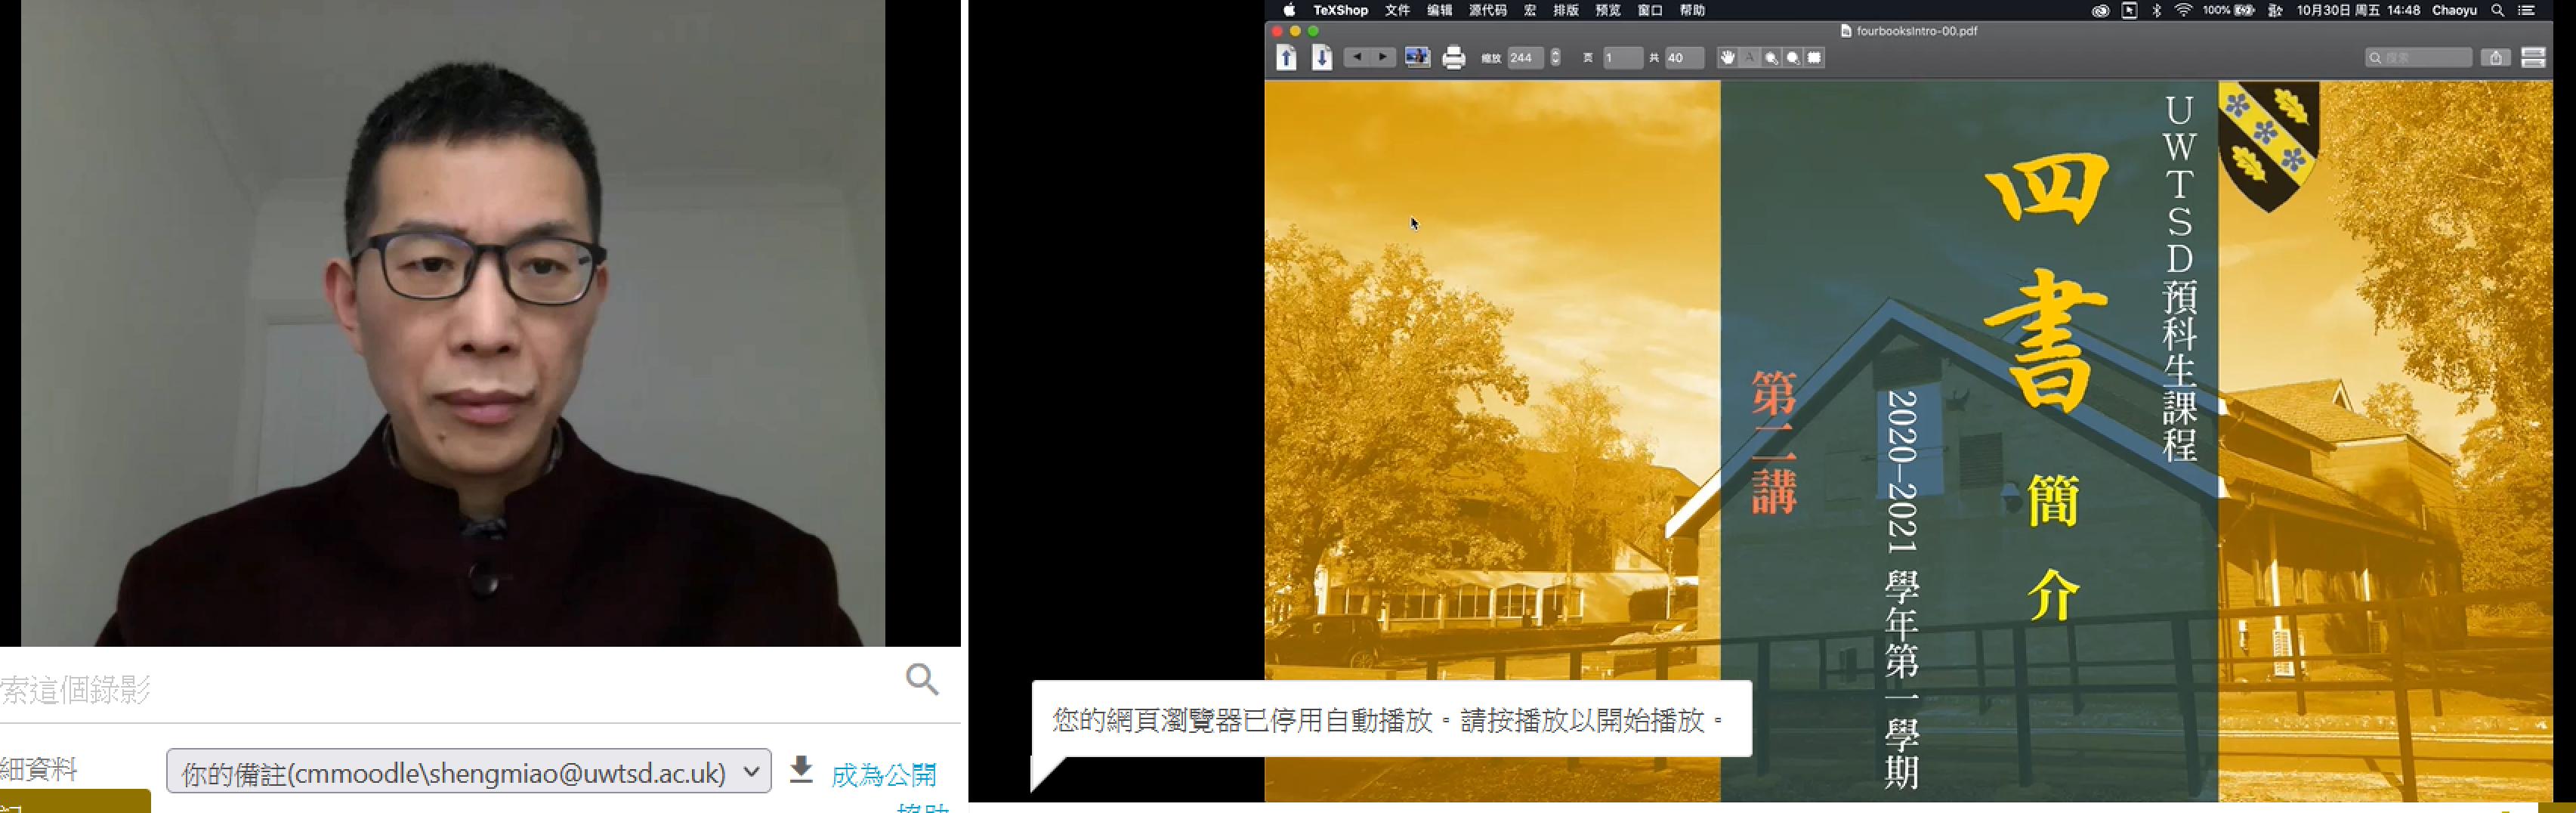Click the next page down-arrow icon in TeXShop
This screenshot has width=2576, height=813.
1321,58
